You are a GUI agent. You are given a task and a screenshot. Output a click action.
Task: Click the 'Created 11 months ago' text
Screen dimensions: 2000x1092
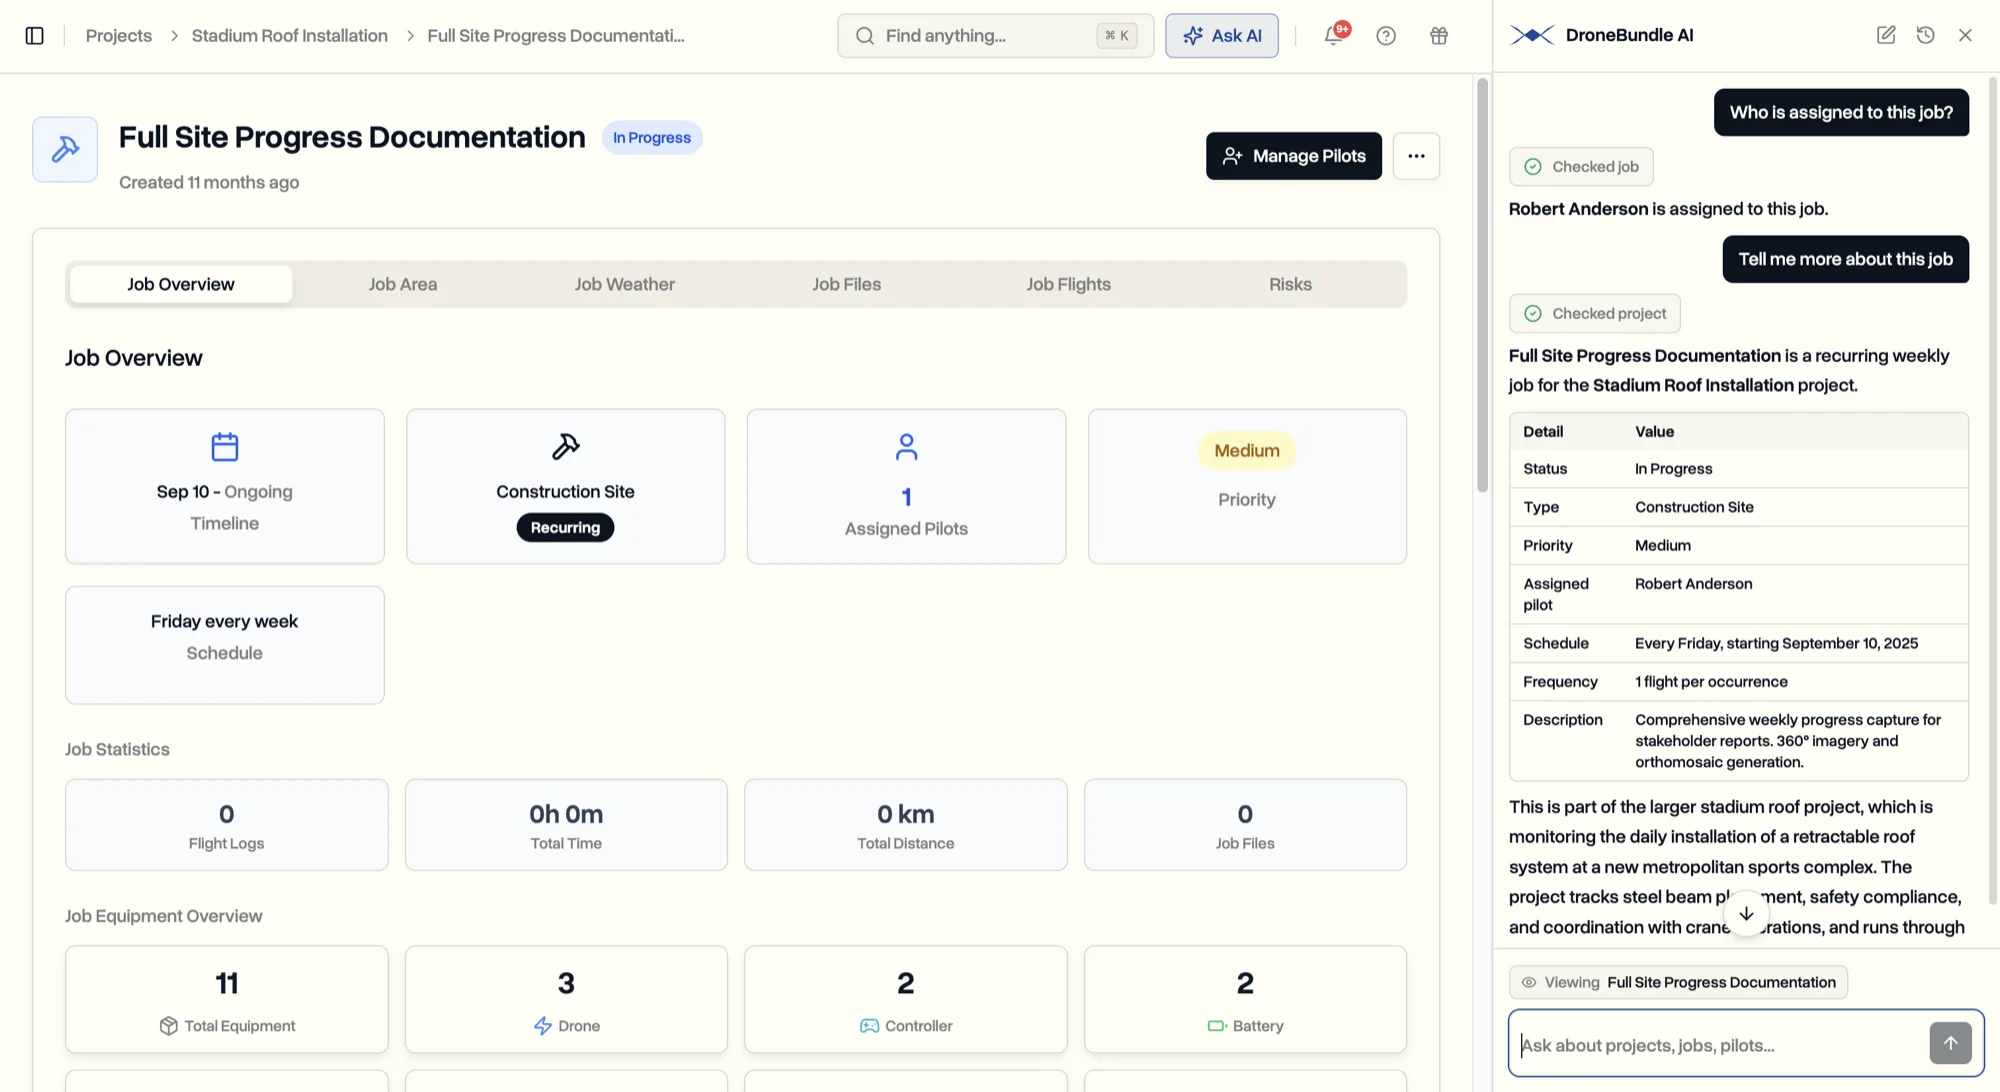(209, 183)
